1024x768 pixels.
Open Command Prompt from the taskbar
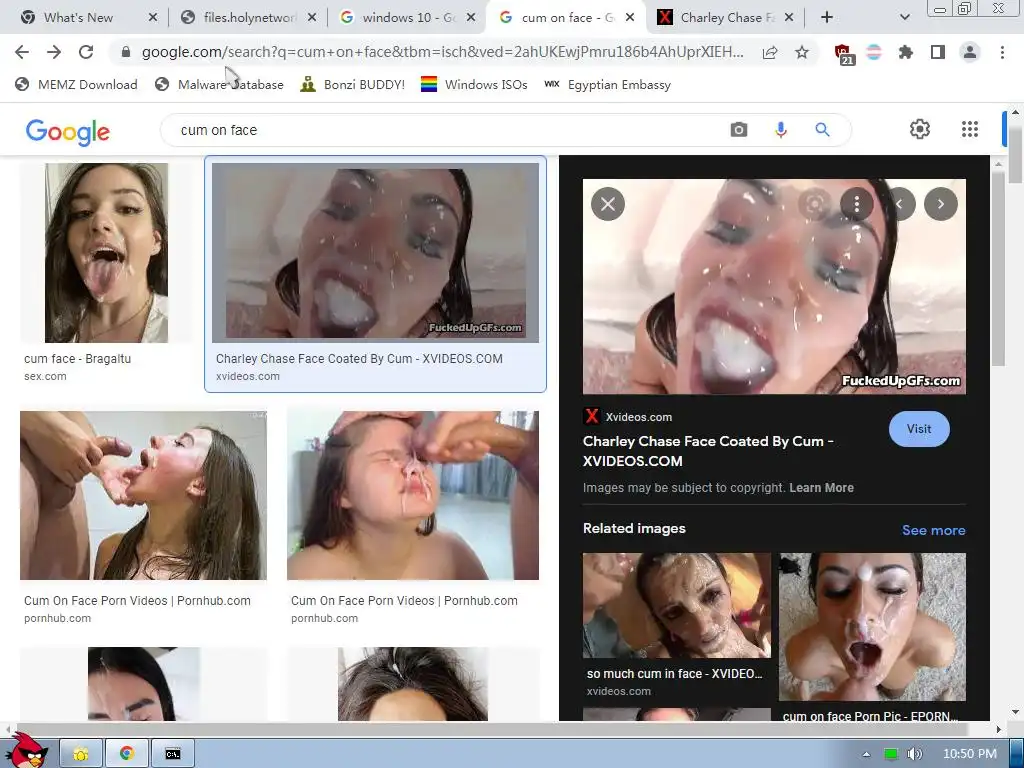(172, 754)
